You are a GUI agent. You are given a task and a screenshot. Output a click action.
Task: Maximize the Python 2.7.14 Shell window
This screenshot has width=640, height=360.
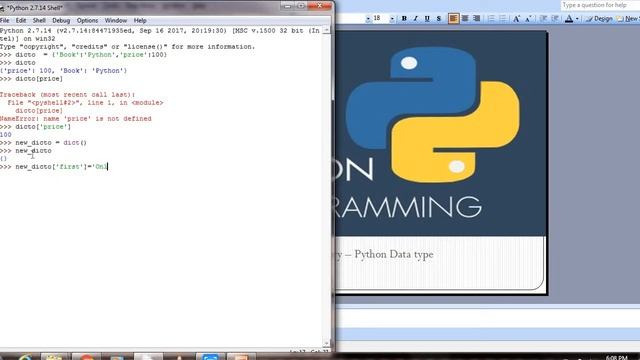click(x=301, y=6)
